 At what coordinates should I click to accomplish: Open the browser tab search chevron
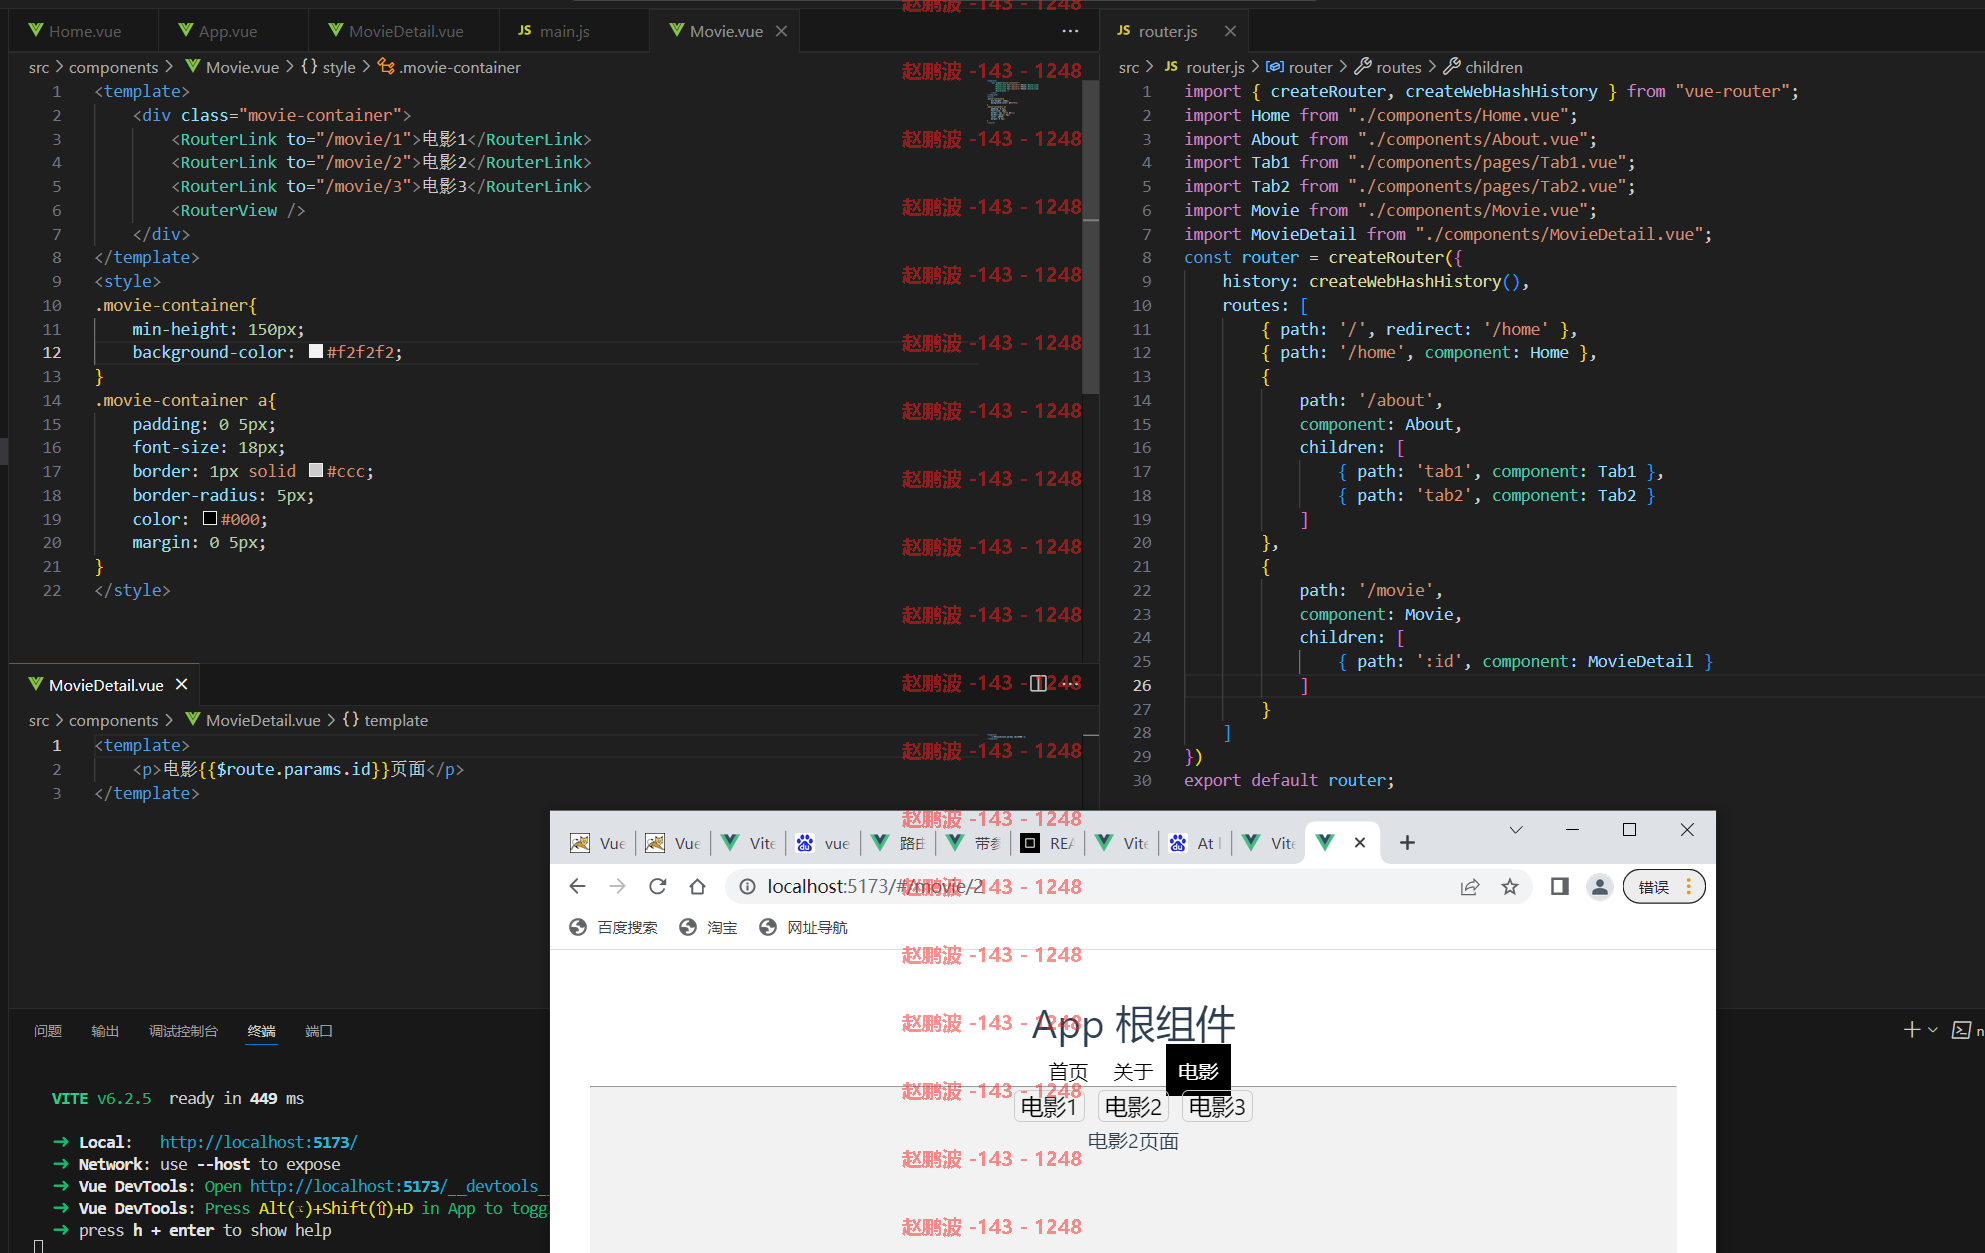pos(1516,830)
